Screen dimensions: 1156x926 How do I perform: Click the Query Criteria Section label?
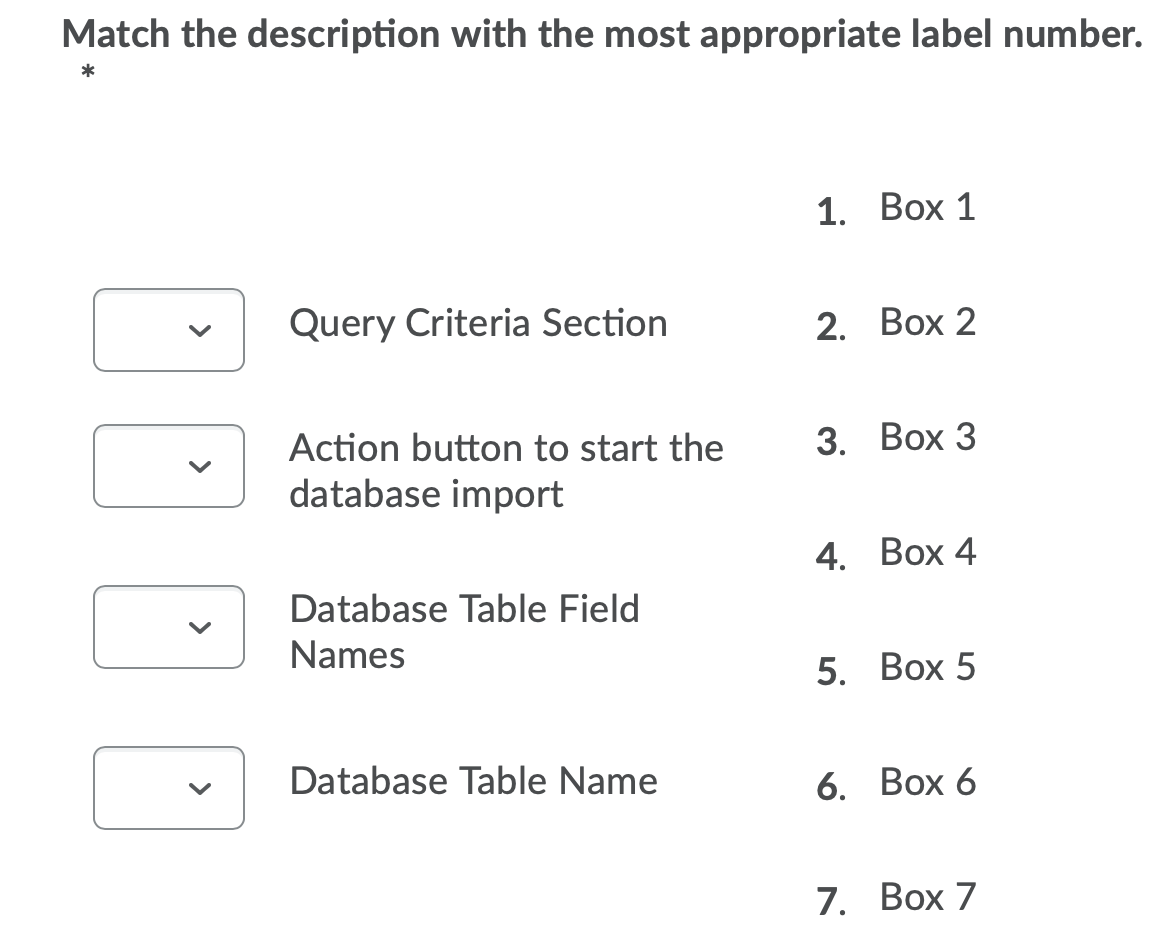pos(478,323)
